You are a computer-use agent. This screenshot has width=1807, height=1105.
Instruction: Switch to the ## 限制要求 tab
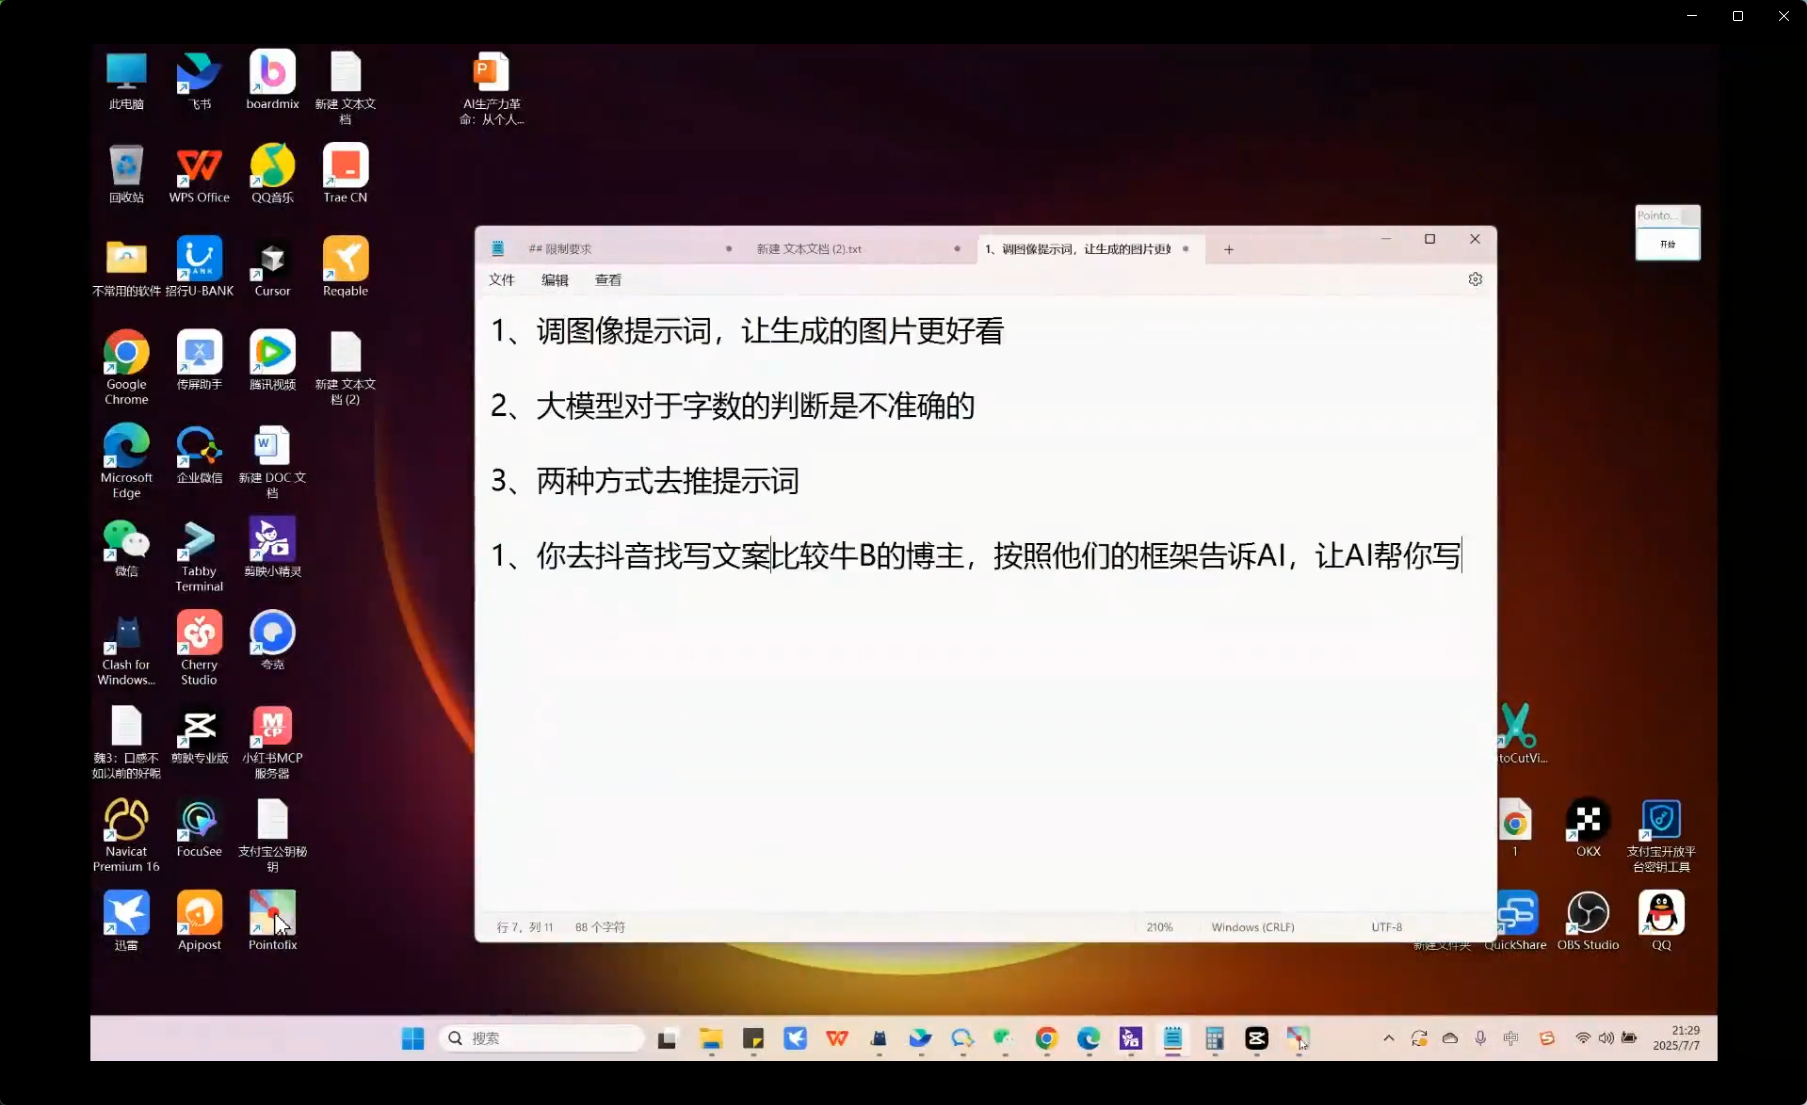(x=560, y=249)
